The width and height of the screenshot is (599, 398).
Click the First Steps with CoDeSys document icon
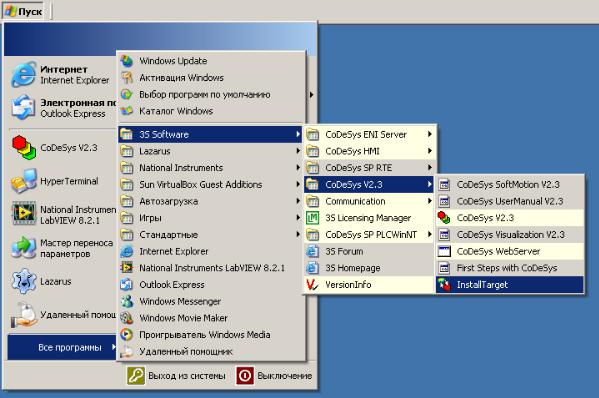click(444, 268)
